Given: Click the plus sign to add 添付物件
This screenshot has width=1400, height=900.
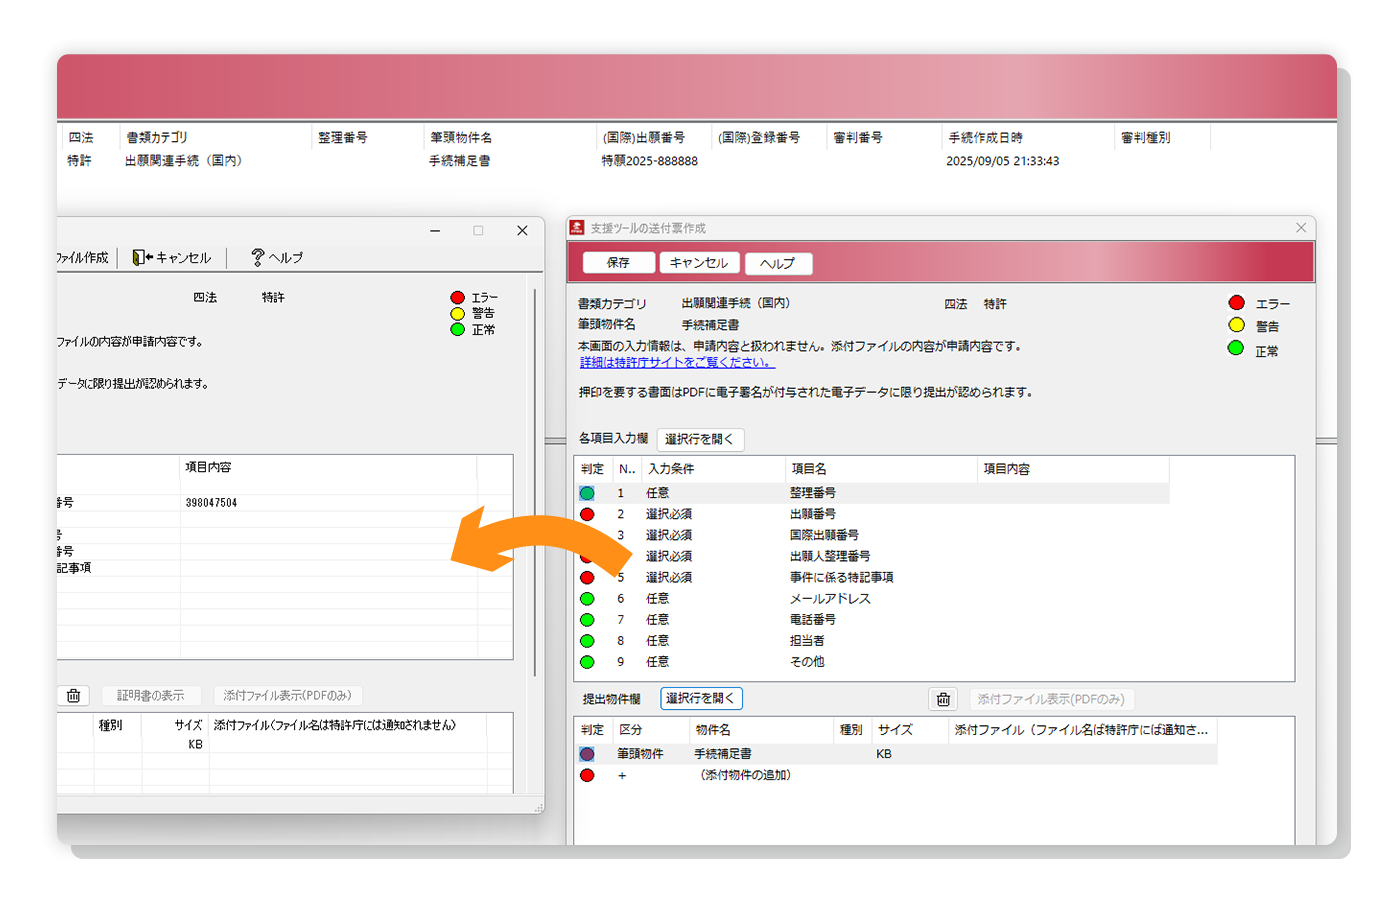Looking at the screenshot, I should [622, 775].
